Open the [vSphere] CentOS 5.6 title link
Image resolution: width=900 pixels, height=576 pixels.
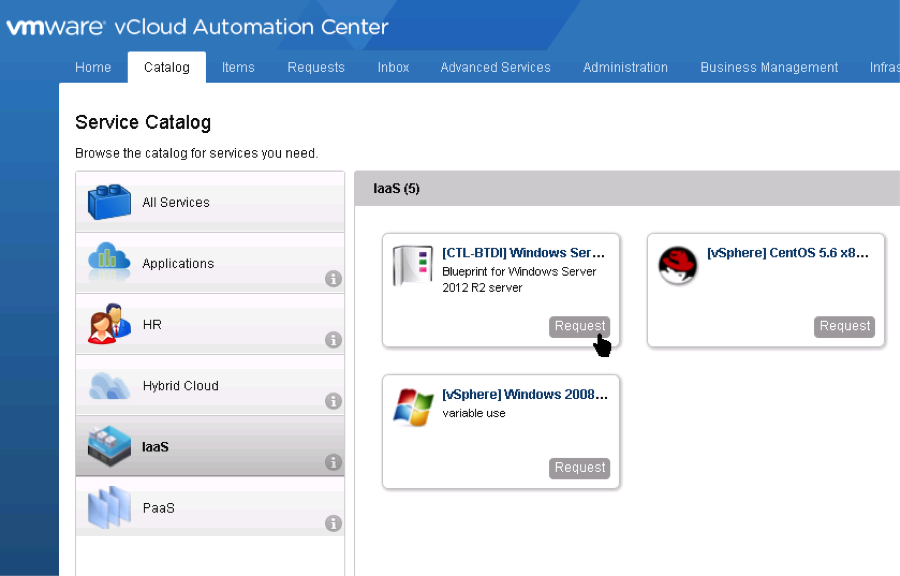coord(788,252)
